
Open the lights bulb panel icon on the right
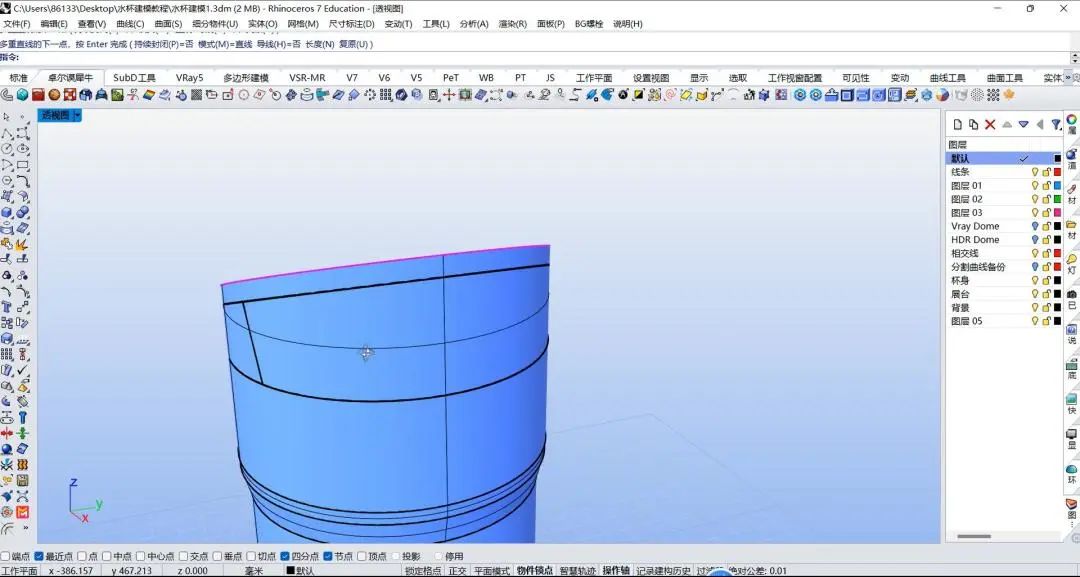click(1072, 259)
